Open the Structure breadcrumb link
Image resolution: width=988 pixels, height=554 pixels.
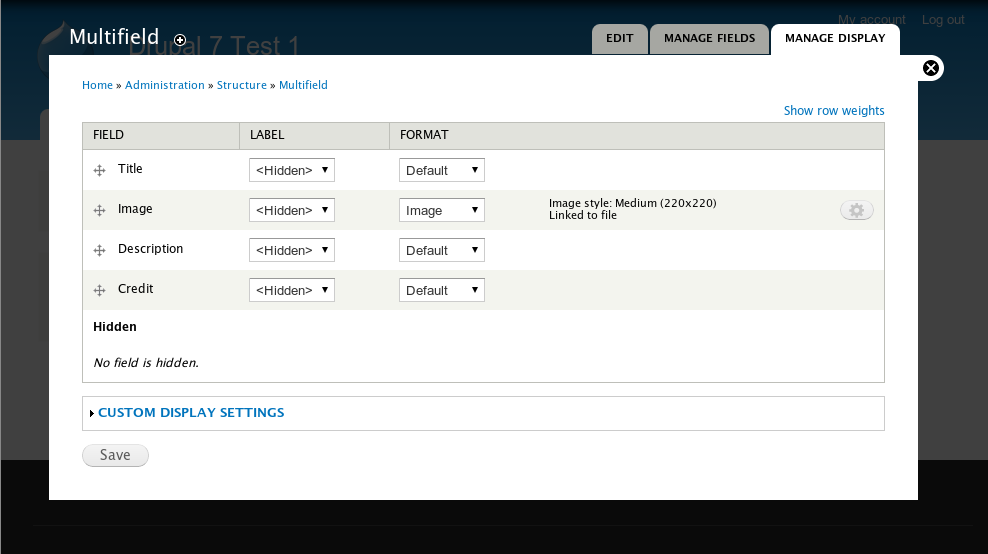pos(242,85)
